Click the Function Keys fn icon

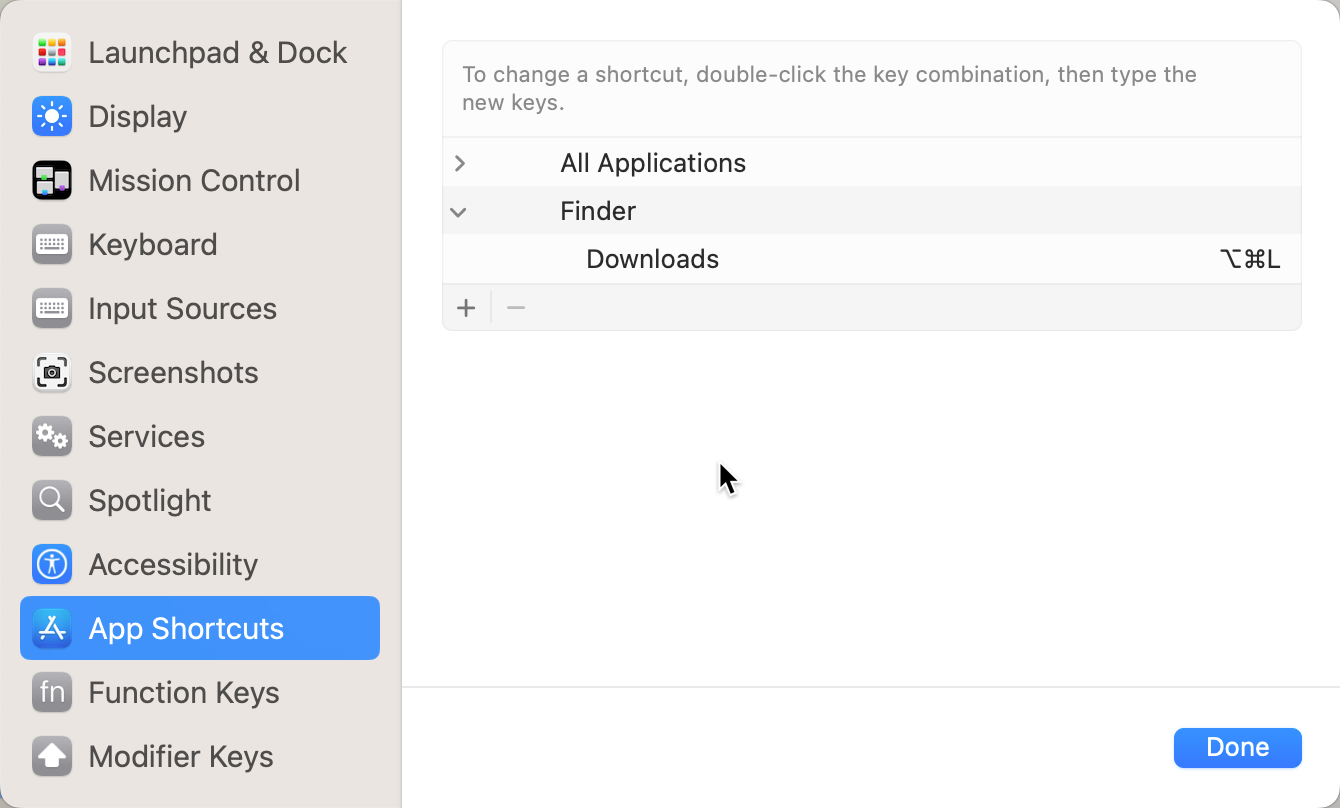tap(51, 692)
